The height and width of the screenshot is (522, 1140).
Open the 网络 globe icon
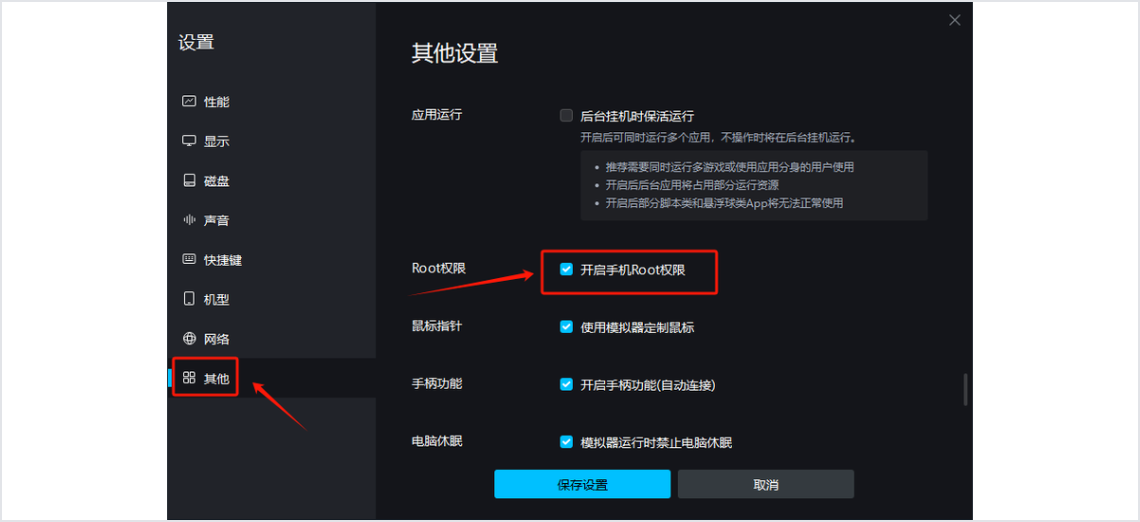pyautogui.click(x=189, y=339)
